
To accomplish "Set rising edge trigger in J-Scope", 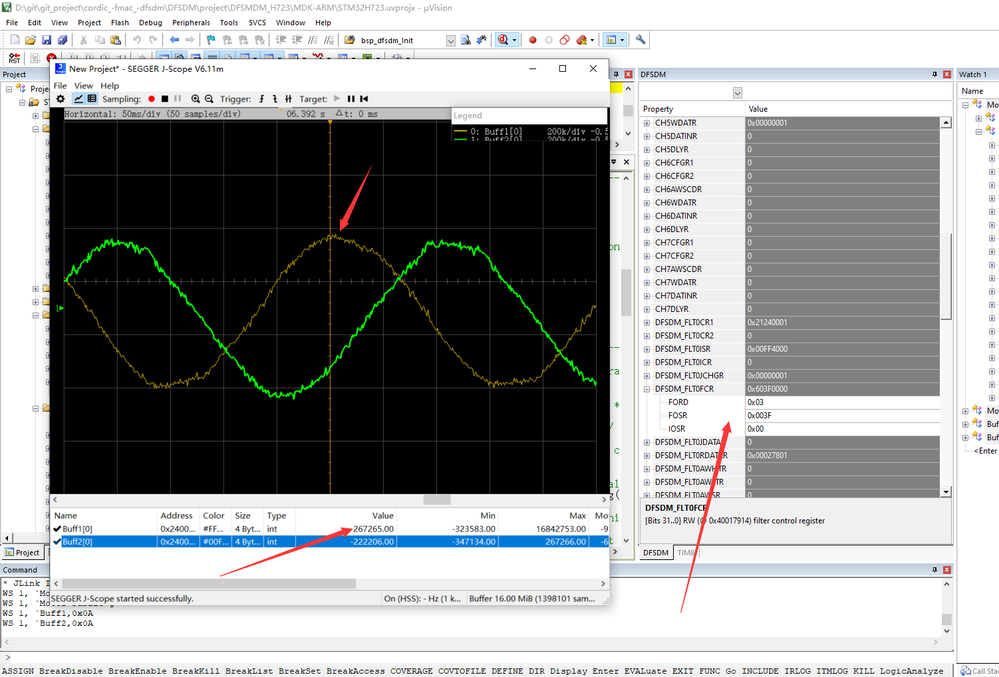I will click(261, 99).
